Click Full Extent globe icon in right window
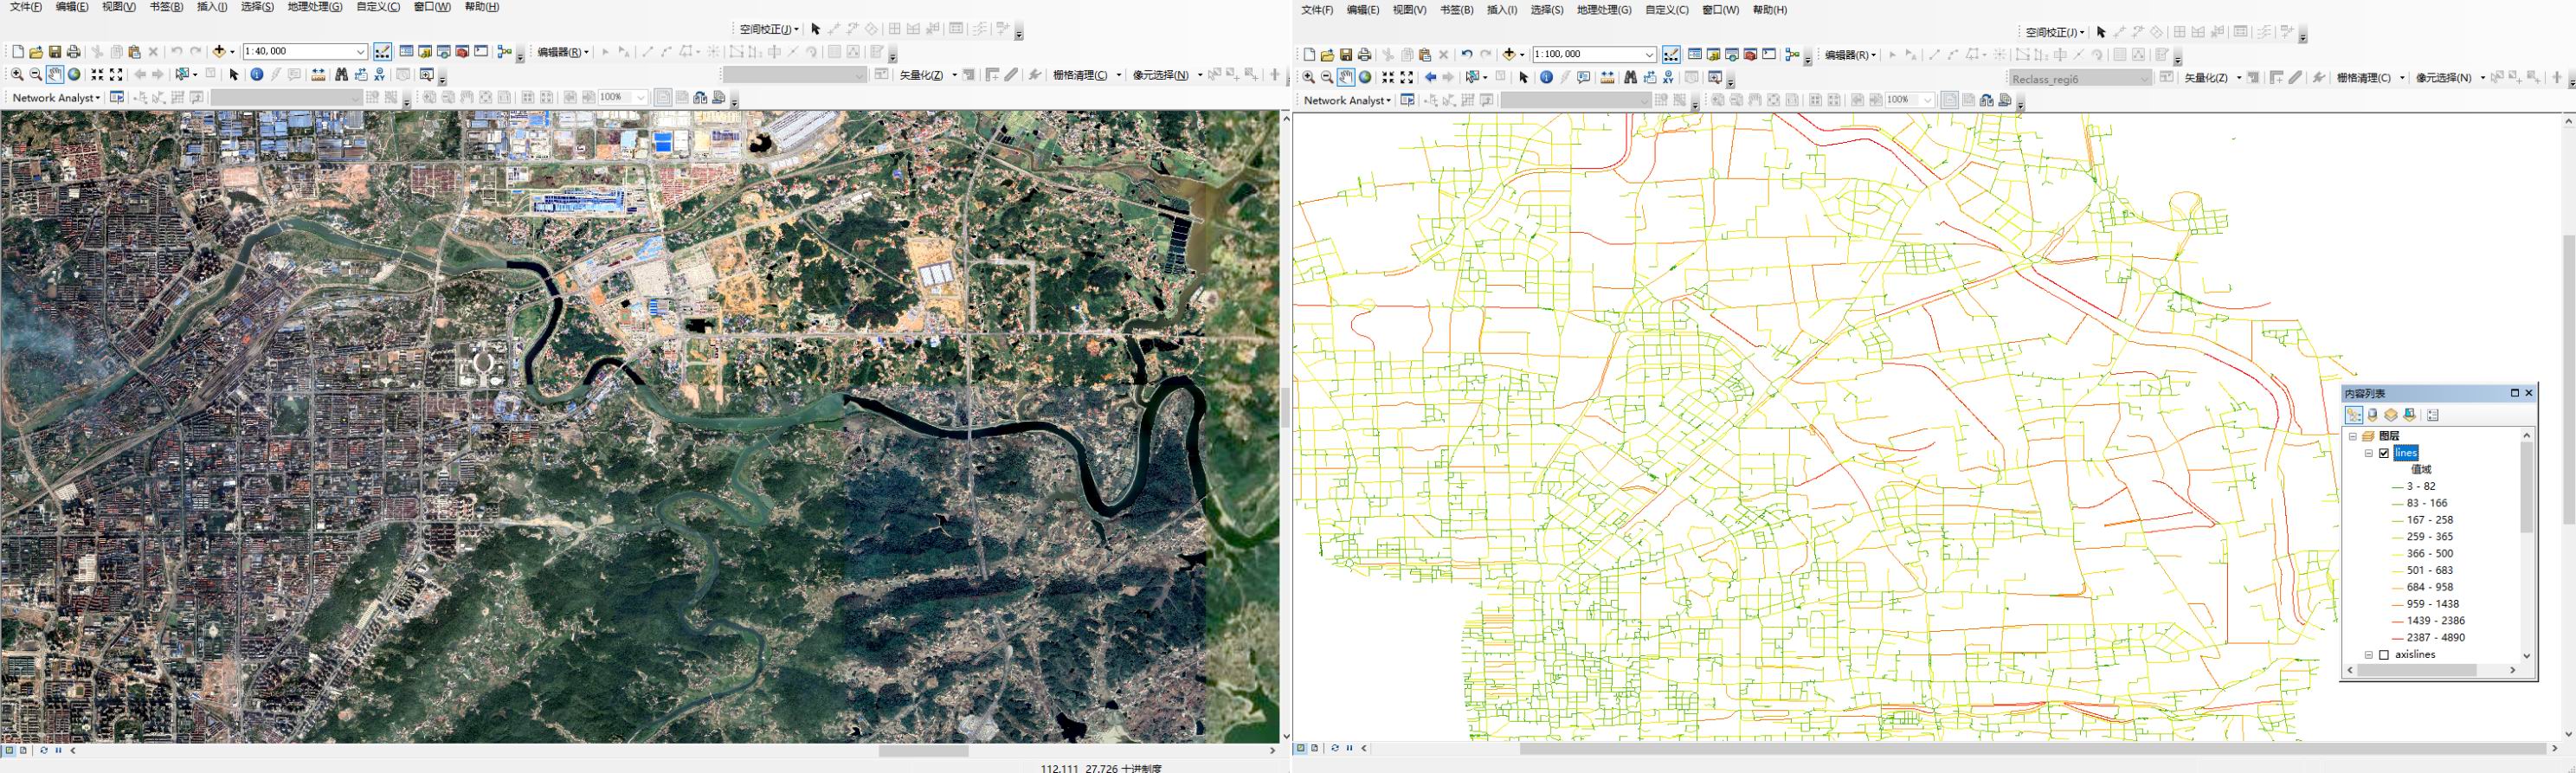The width and height of the screenshot is (2576, 773). [x=1365, y=78]
